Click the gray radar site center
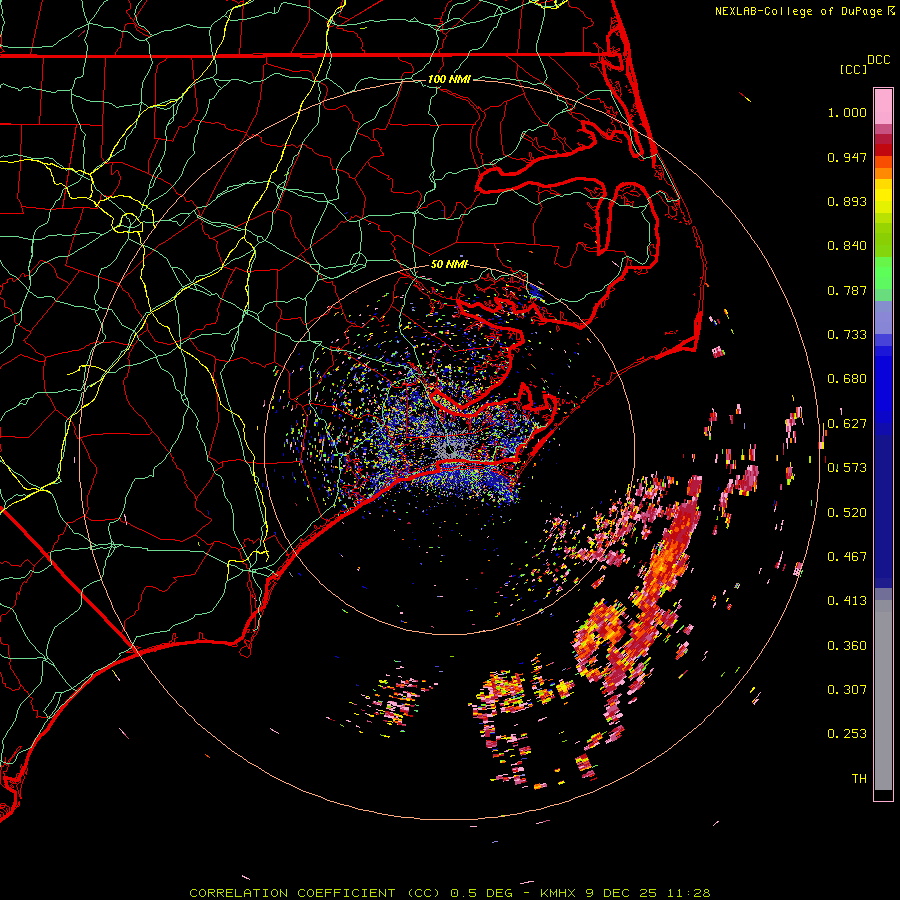Image resolution: width=900 pixels, height=900 pixels. (x=449, y=449)
